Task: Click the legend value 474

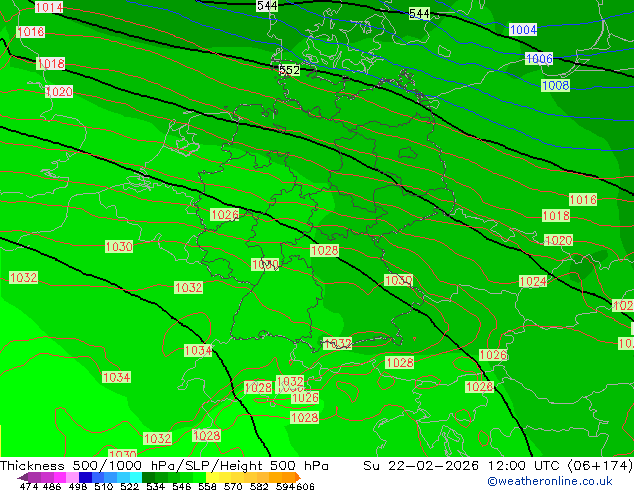Action: tap(29, 486)
